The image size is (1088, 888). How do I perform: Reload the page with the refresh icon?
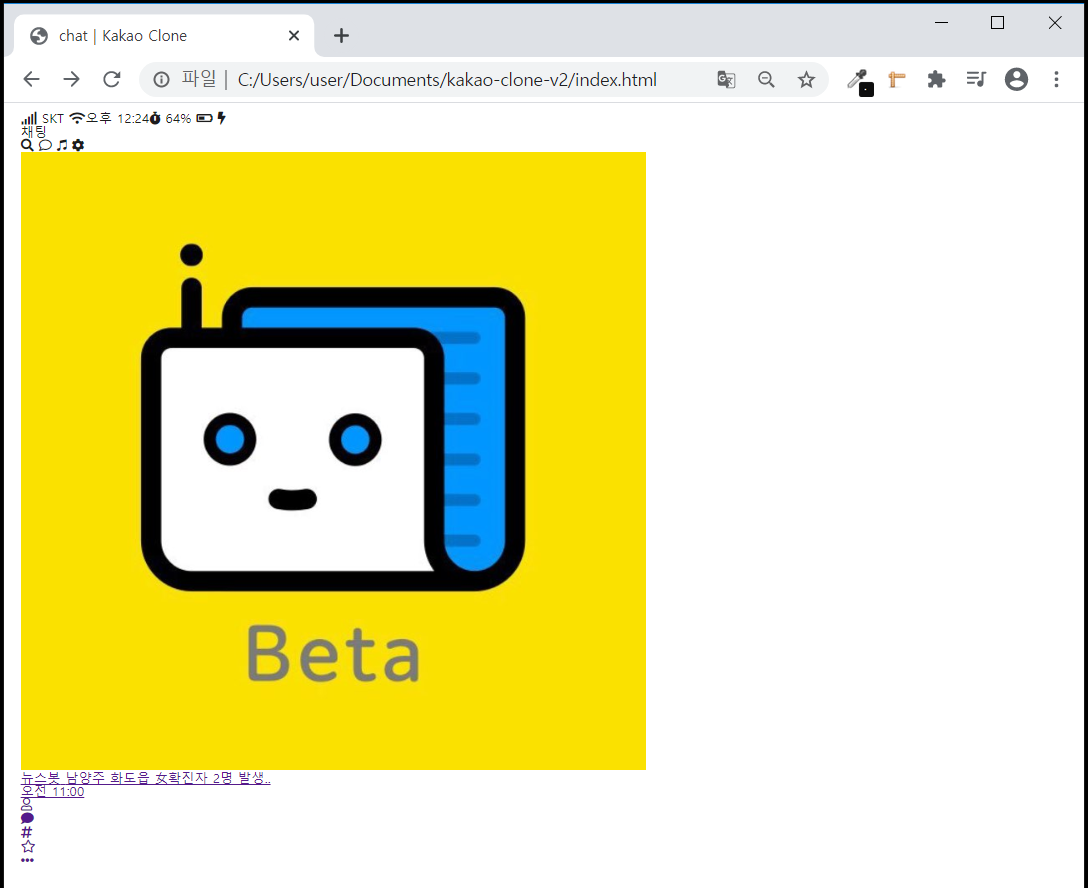(112, 79)
